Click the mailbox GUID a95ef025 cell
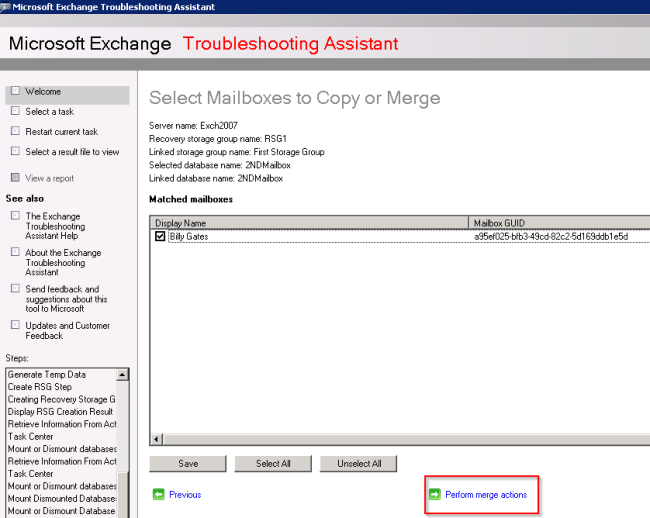Screen dimensions: 650x518 click(x=551, y=237)
